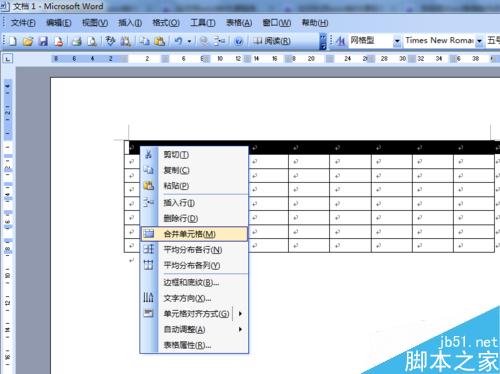This screenshot has width=500, height=374.
Task: Click the Insert Rows icon in the toolbar
Action: click(x=219, y=41)
